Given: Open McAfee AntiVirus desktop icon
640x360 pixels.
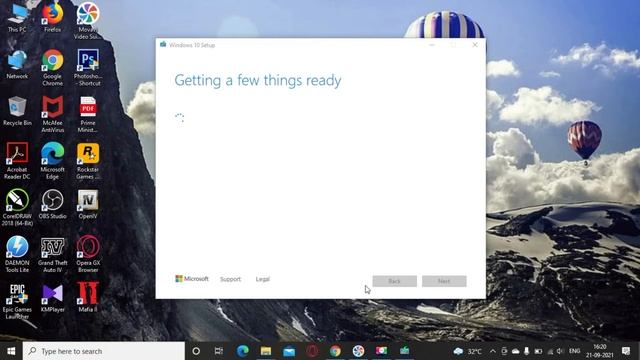Looking at the screenshot, I should (x=53, y=114).
